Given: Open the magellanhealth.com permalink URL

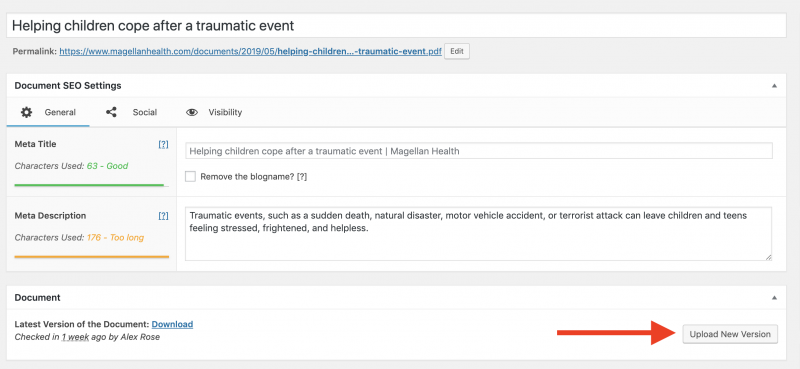Looking at the screenshot, I should [251, 52].
